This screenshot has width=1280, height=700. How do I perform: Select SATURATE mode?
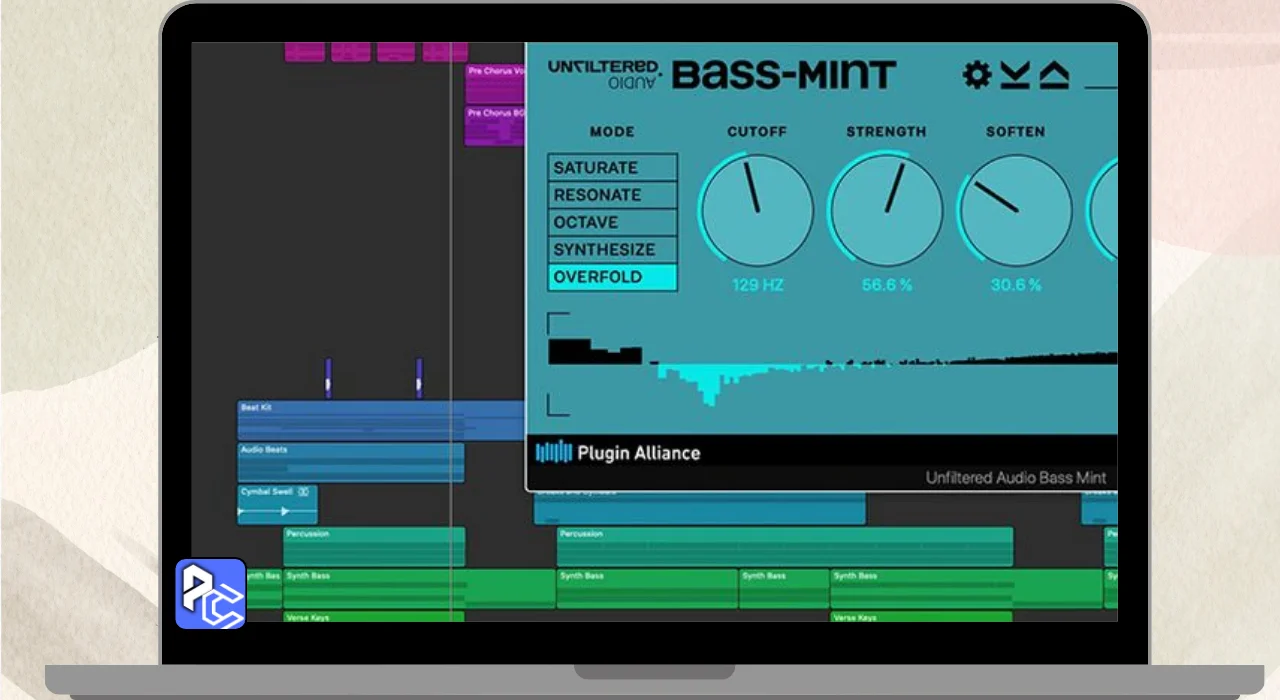coord(612,168)
